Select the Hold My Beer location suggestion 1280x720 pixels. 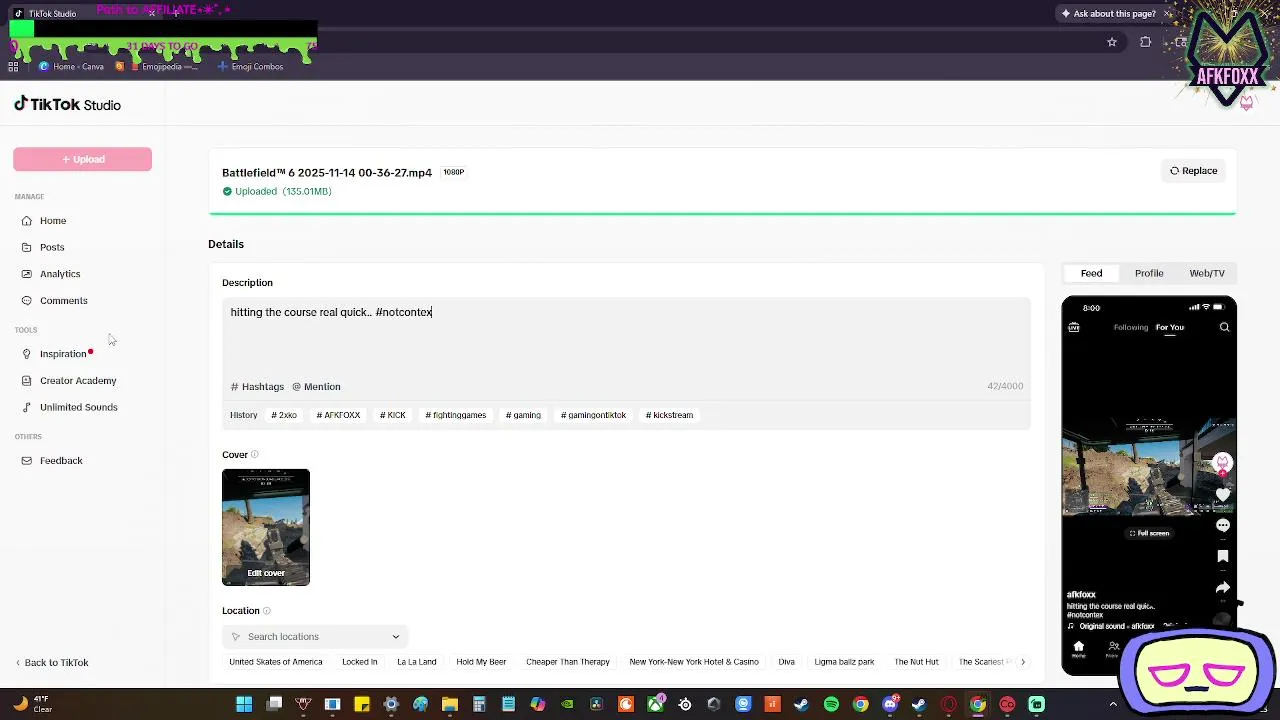(481, 662)
